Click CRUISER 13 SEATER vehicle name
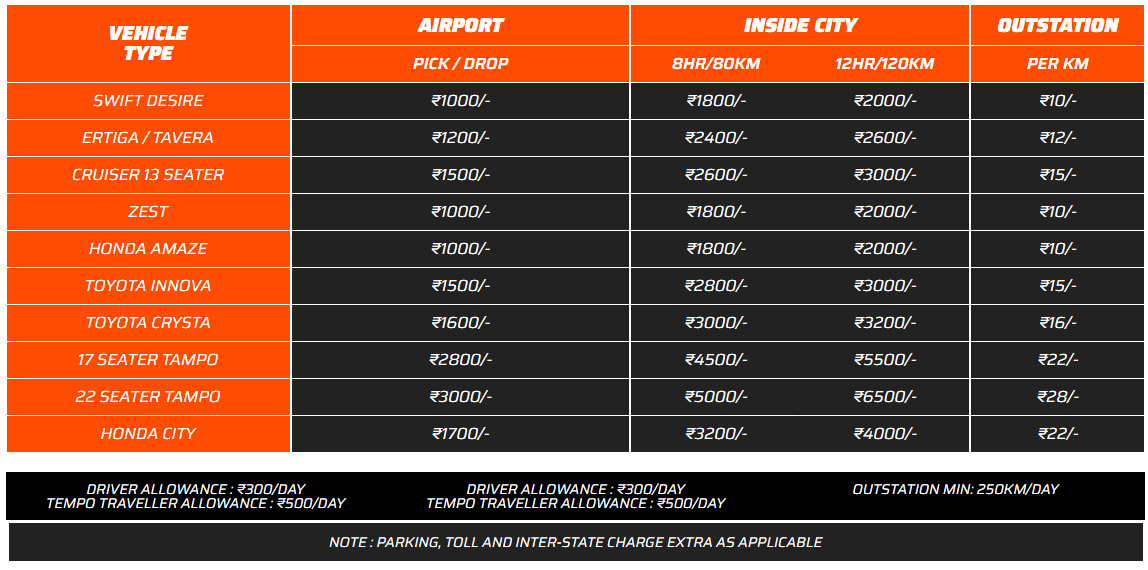Screen dimensions: 1148x570 pyautogui.click(x=149, y=175)
